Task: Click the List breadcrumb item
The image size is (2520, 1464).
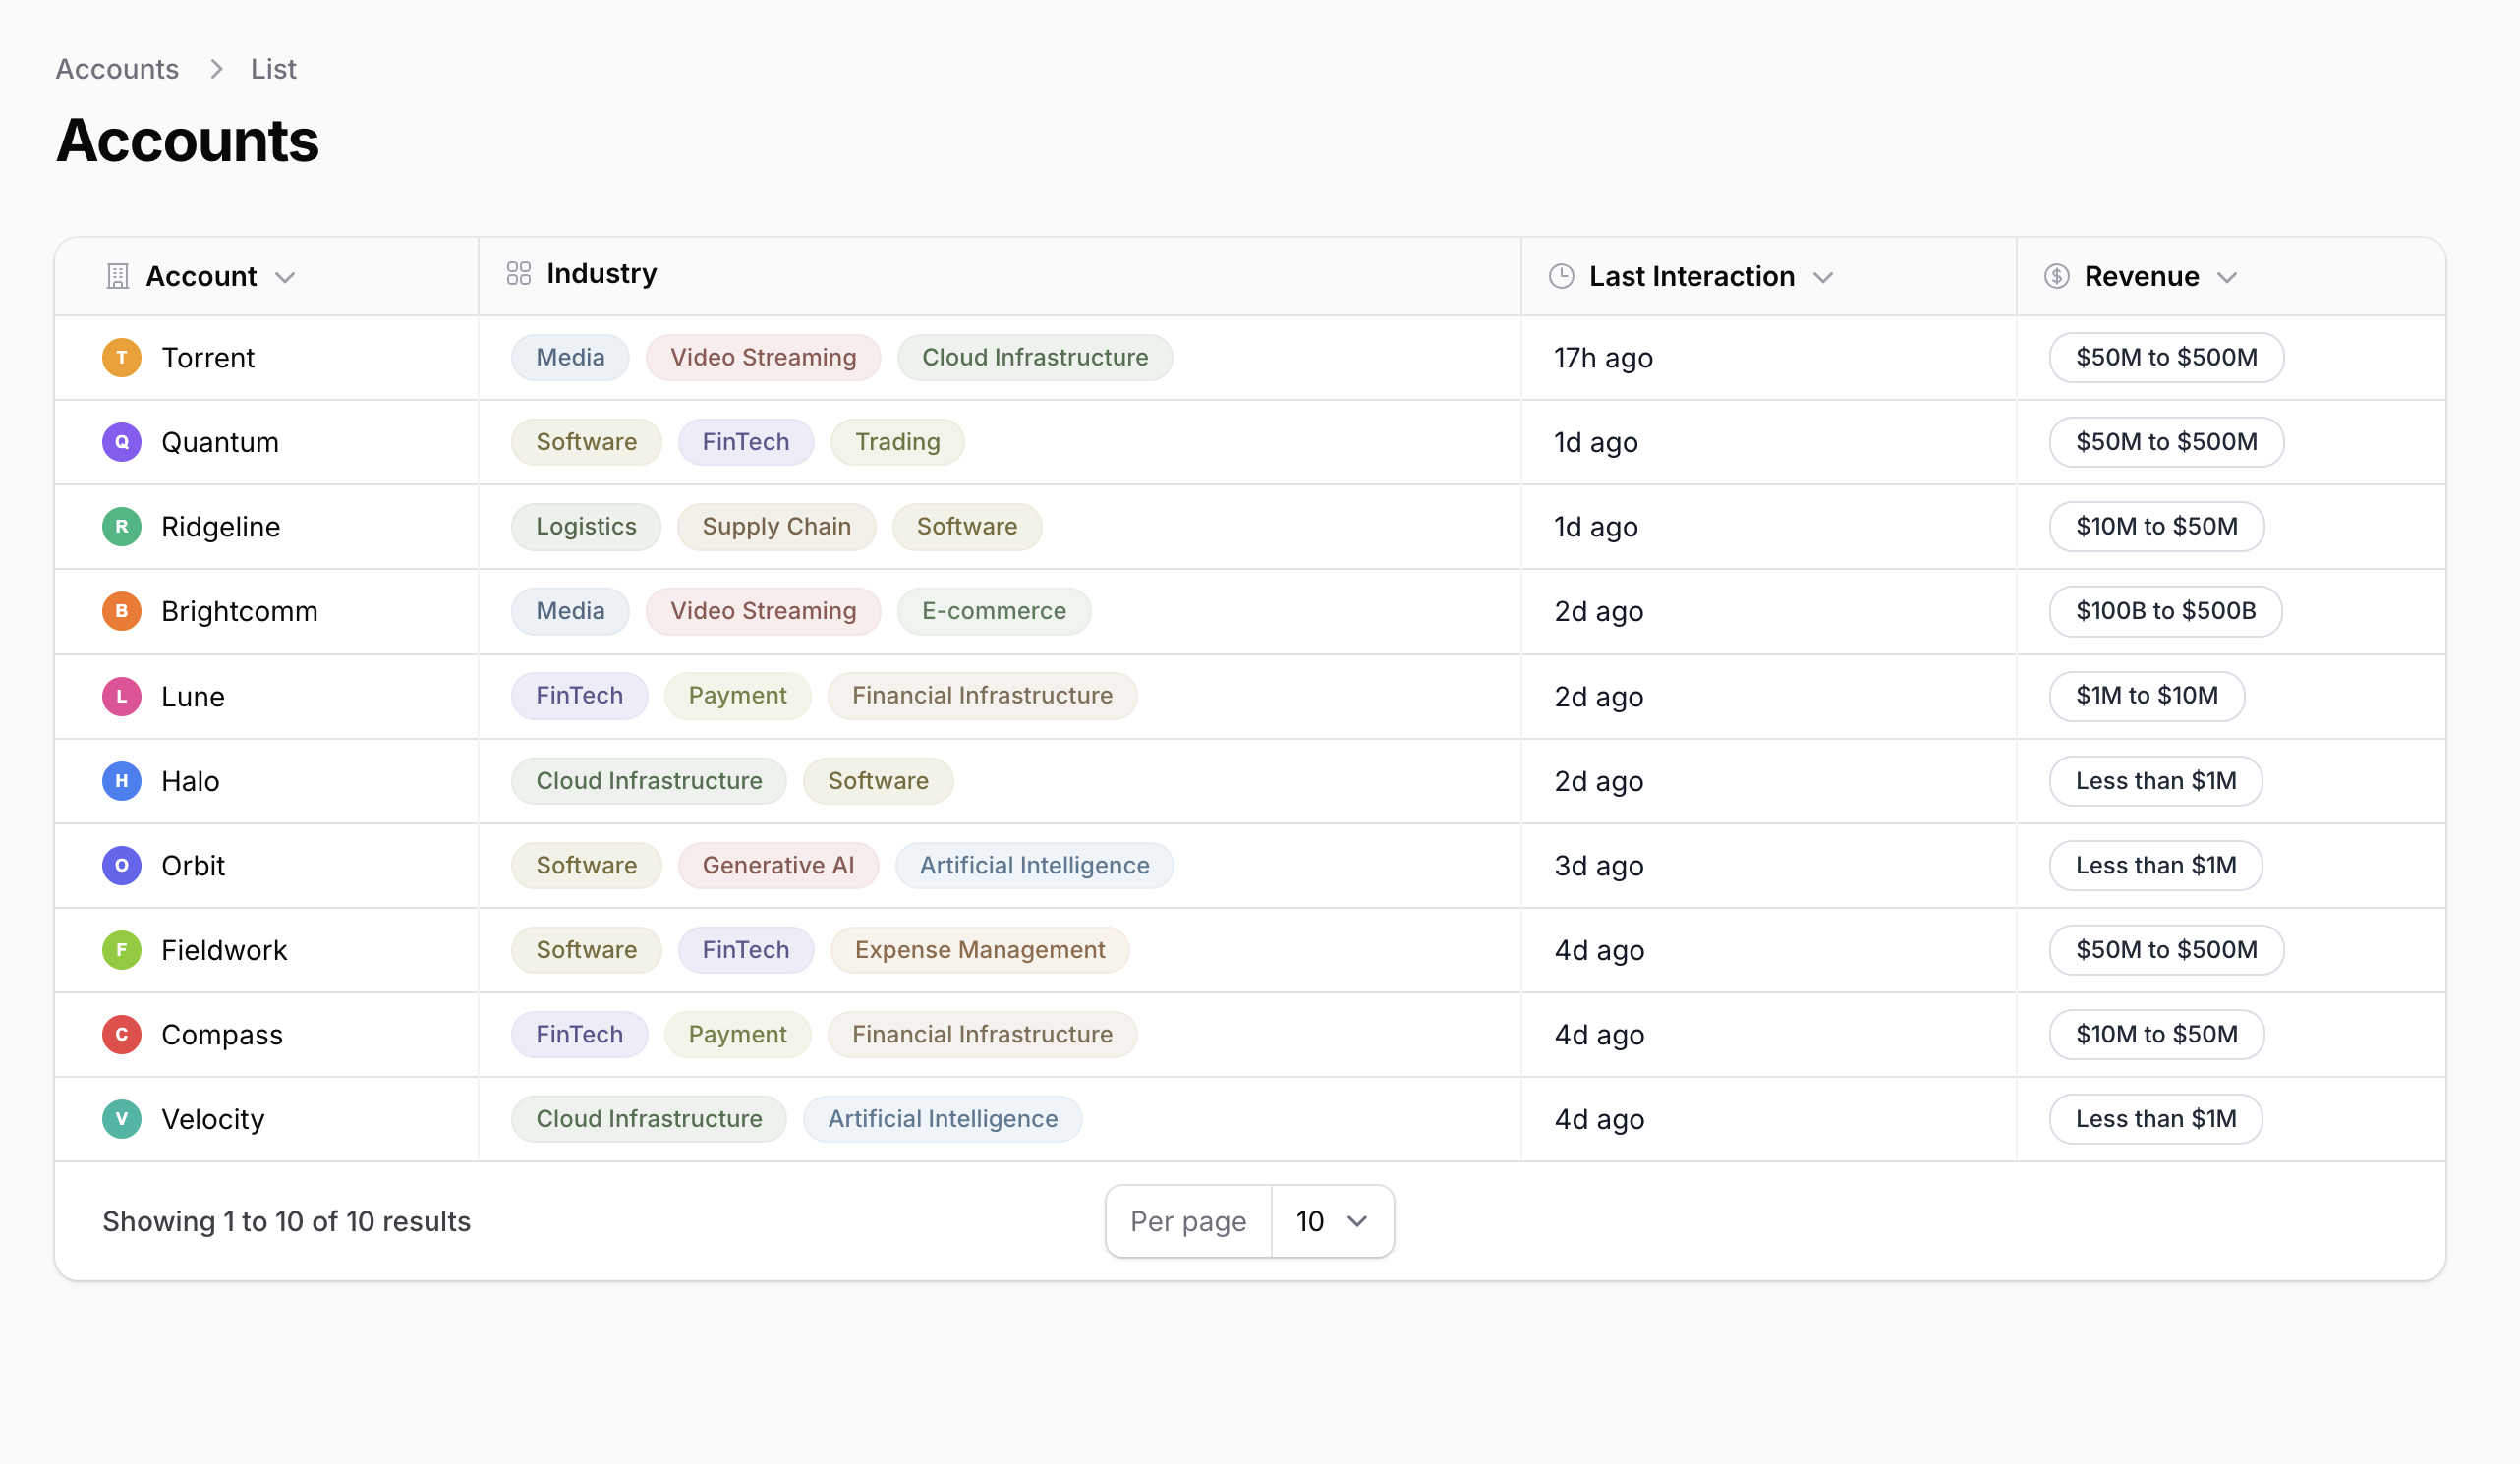Action: [273, 69]
